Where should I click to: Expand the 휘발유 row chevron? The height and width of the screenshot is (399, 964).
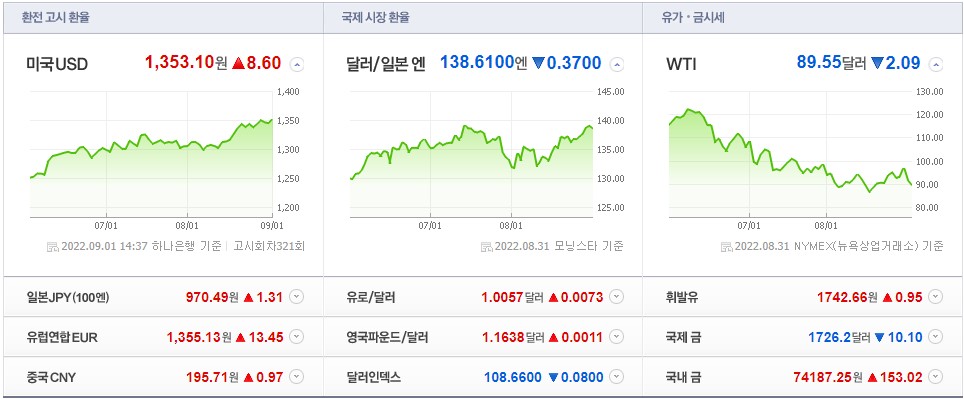click(936, 297)
